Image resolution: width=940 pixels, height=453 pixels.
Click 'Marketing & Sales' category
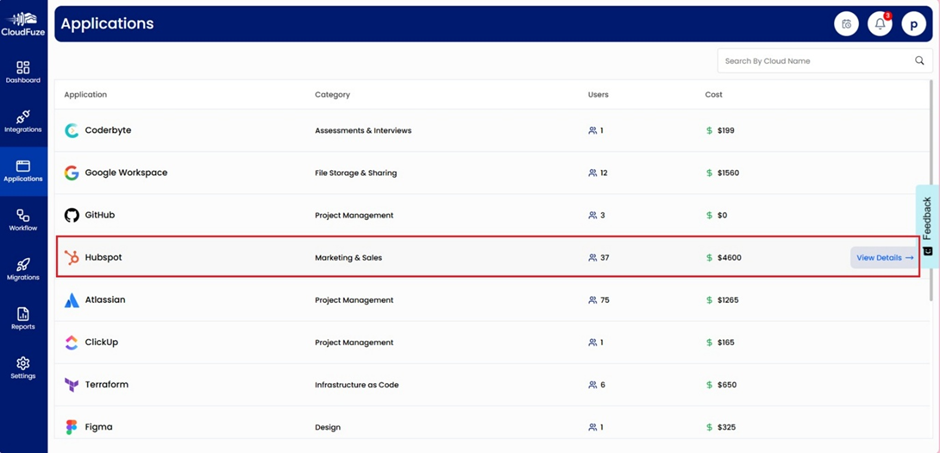pyautogui.click(x=348, y=258)
